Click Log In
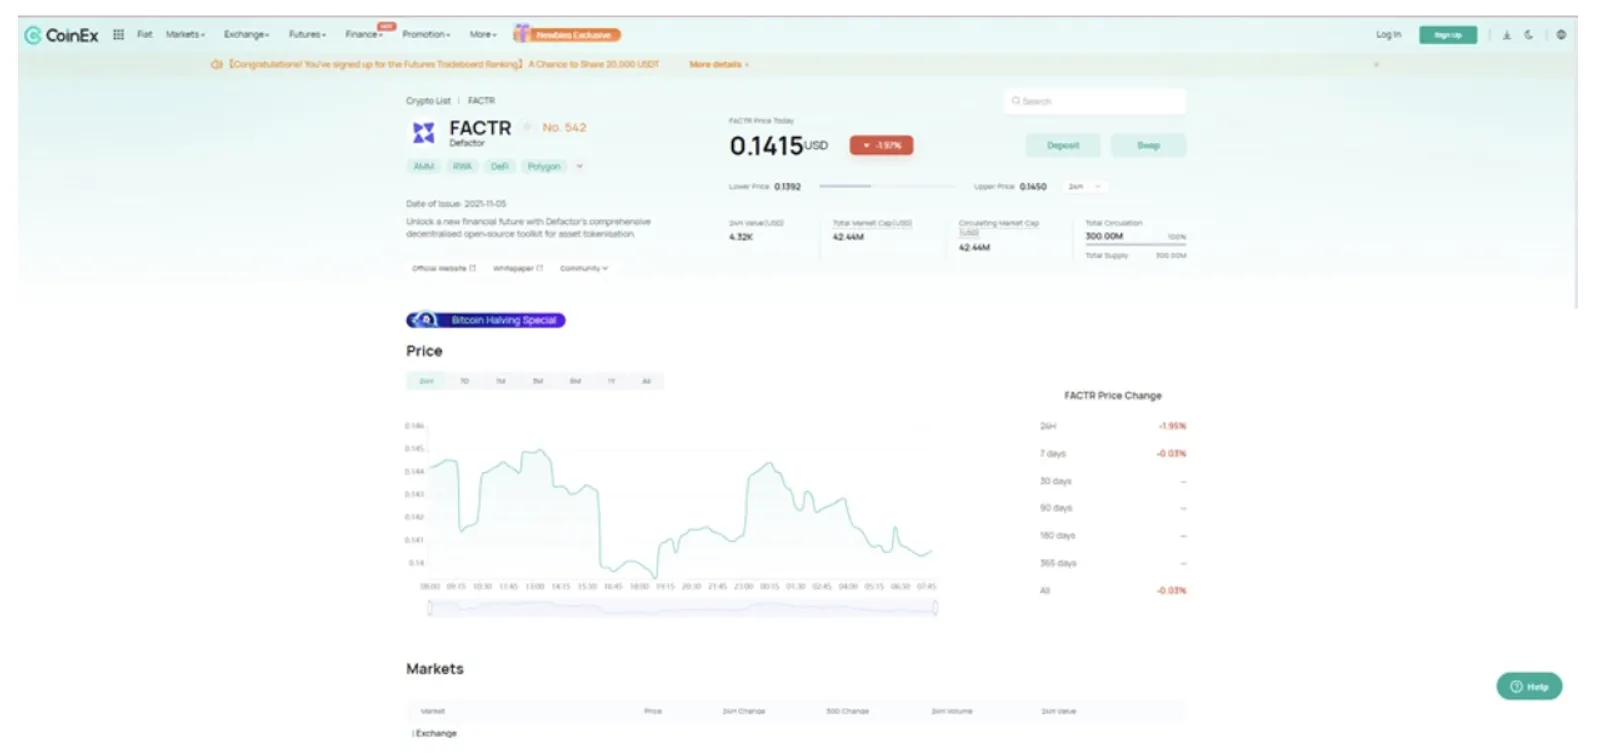This screenshot has width=1600, height=753. click(x=1388, y=35)
